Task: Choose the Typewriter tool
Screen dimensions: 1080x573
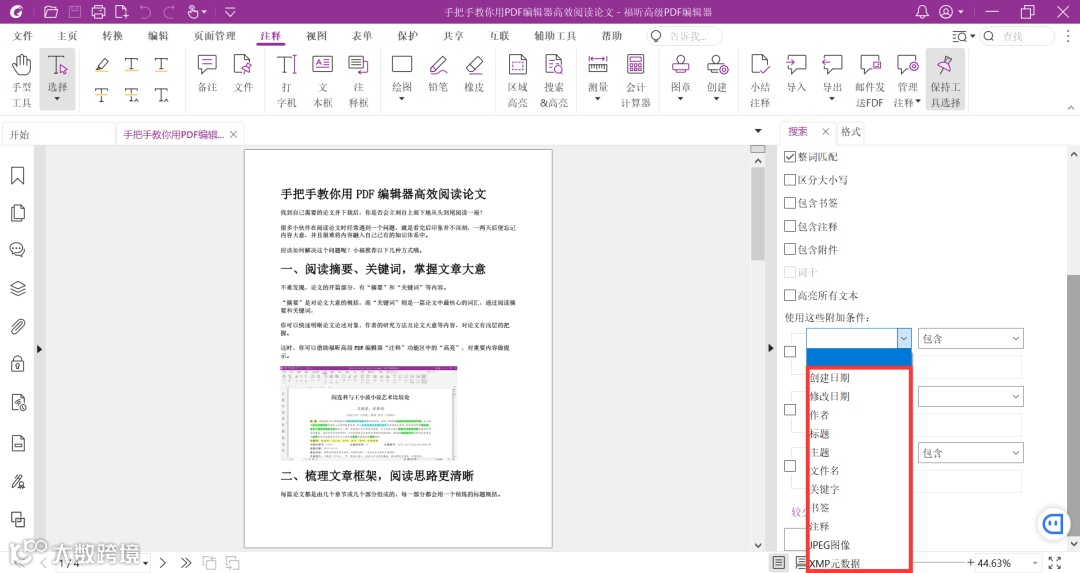Action: (x=287, y=81)
